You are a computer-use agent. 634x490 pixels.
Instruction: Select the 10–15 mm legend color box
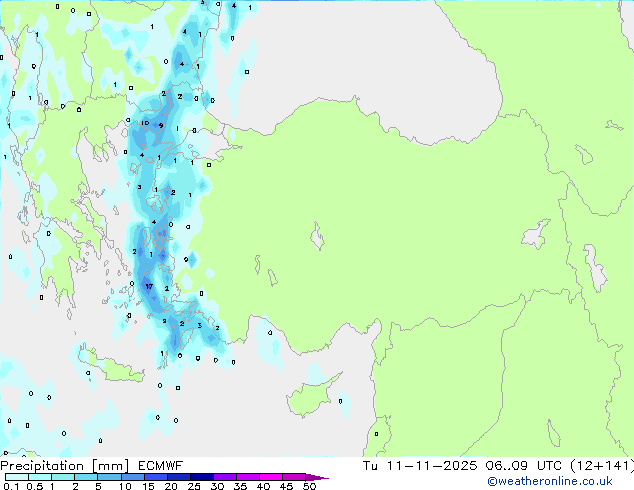tap(133, 477)
